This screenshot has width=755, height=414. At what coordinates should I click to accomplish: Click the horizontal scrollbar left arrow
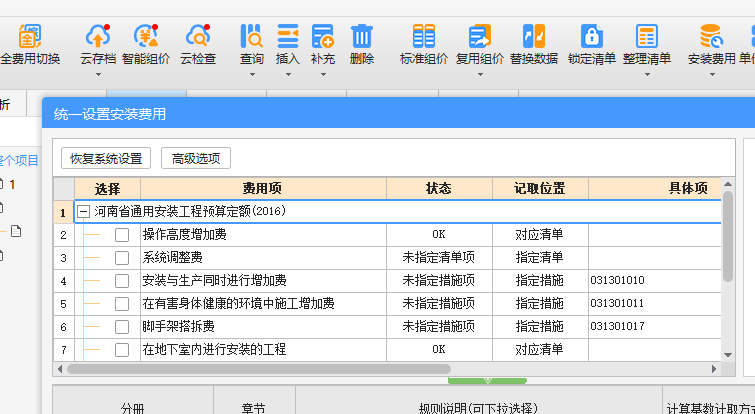click(60, 369)
